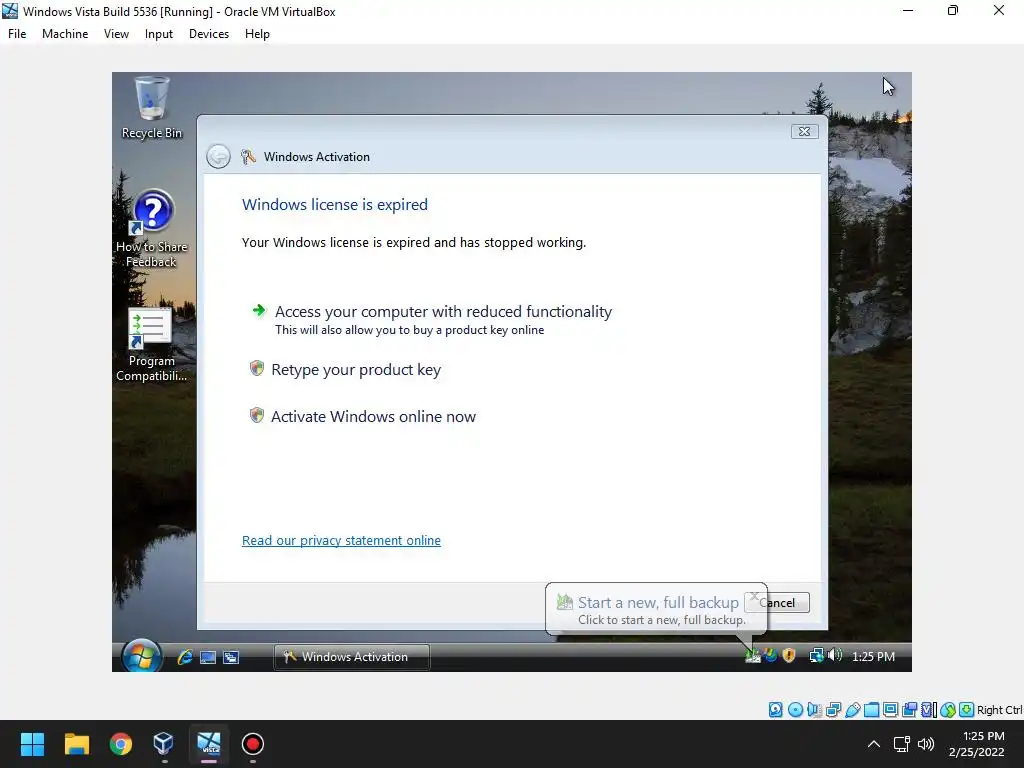Open How to Share Feedback shortcut
The image size is (1024, 768).
coord(152,229)
